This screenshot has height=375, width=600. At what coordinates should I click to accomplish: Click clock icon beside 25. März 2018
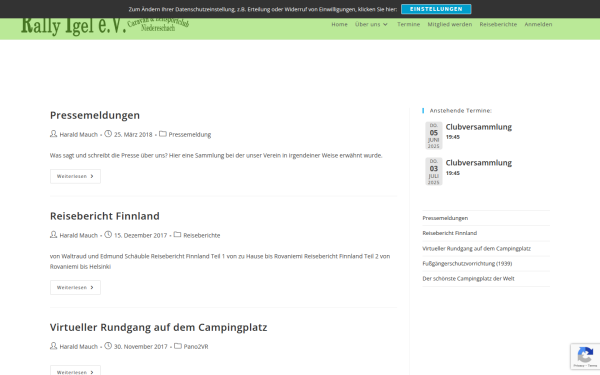tap(108, 134)
